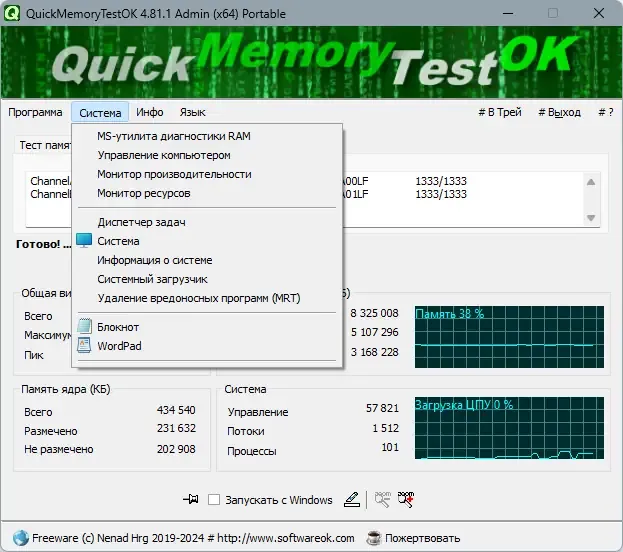The image size is (623, 552).
Task: Open Диспетчер задач
Action: click(x=207, y=222)
